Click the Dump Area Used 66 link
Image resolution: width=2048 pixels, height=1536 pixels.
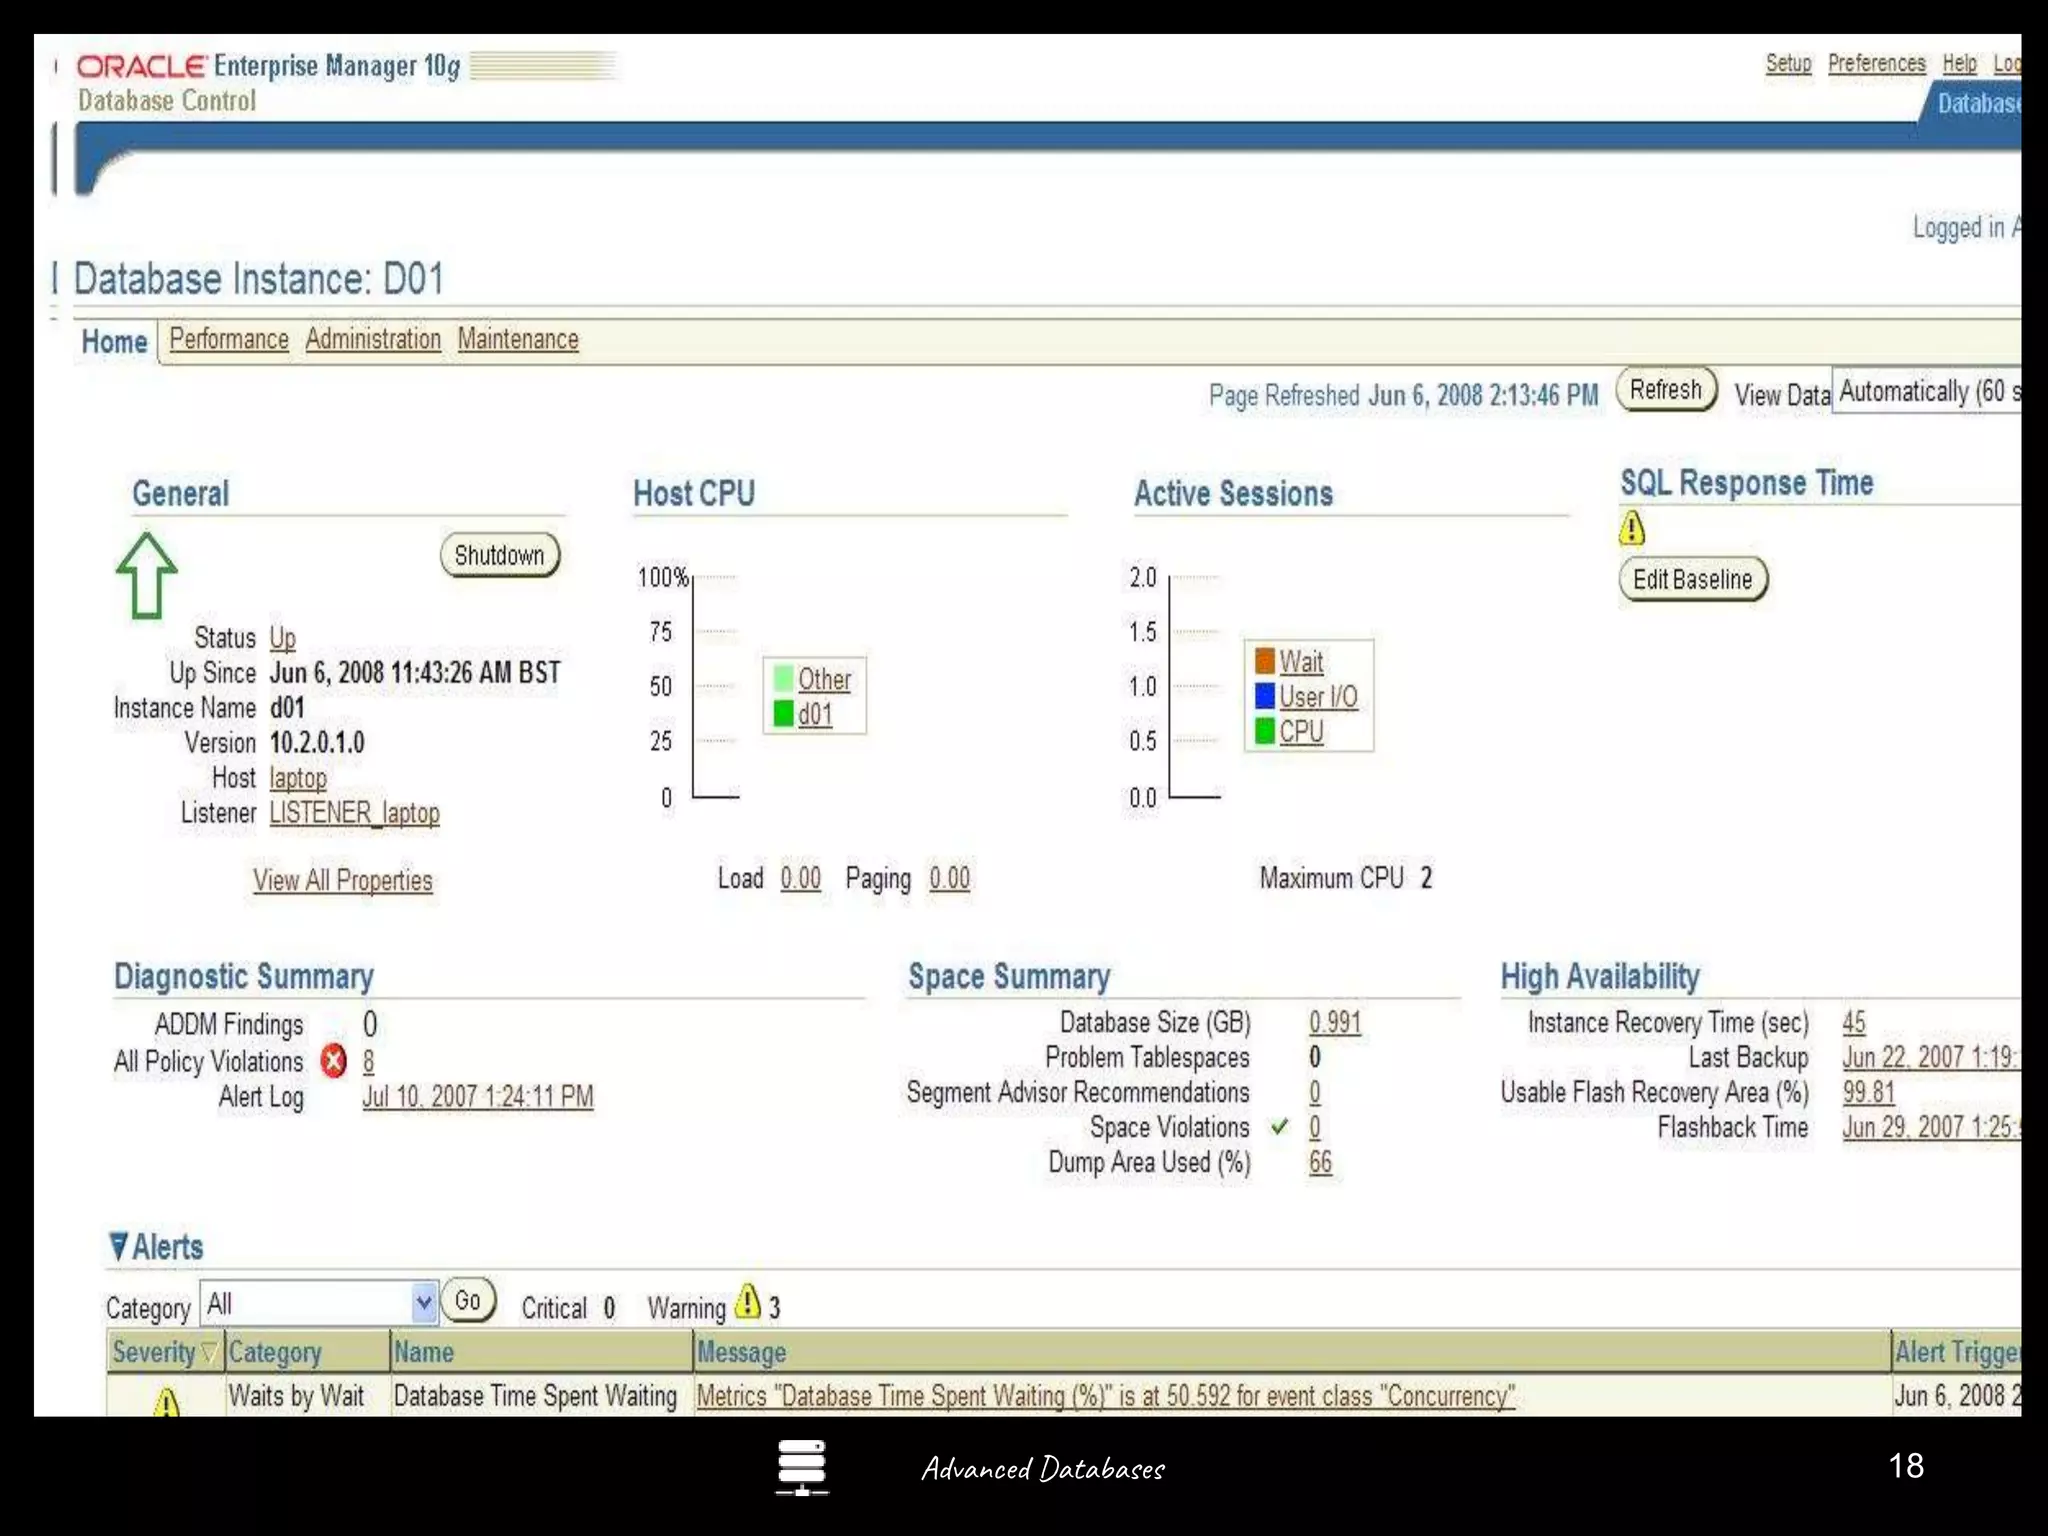click(x=1320, y=1162)
